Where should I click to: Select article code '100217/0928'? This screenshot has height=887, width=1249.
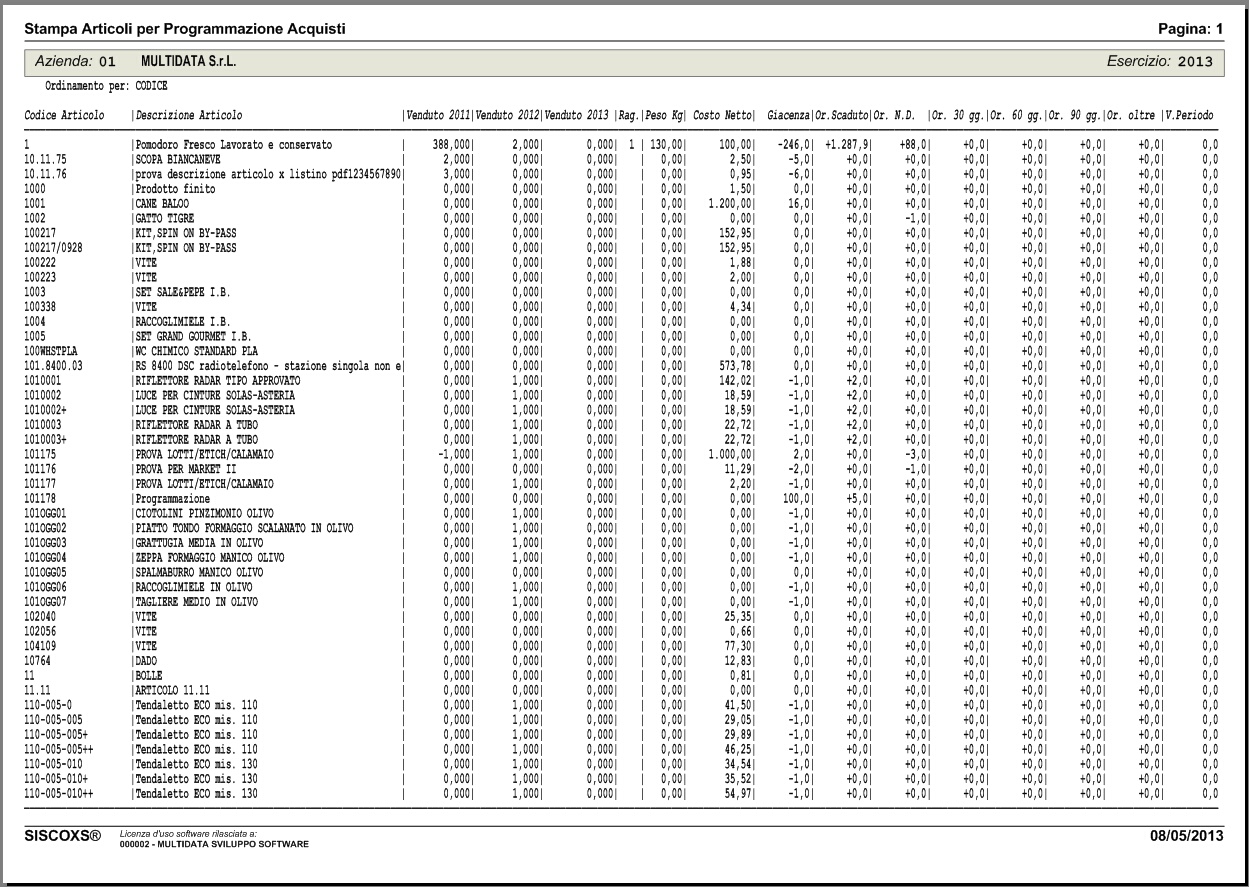(x=54, y=247)
